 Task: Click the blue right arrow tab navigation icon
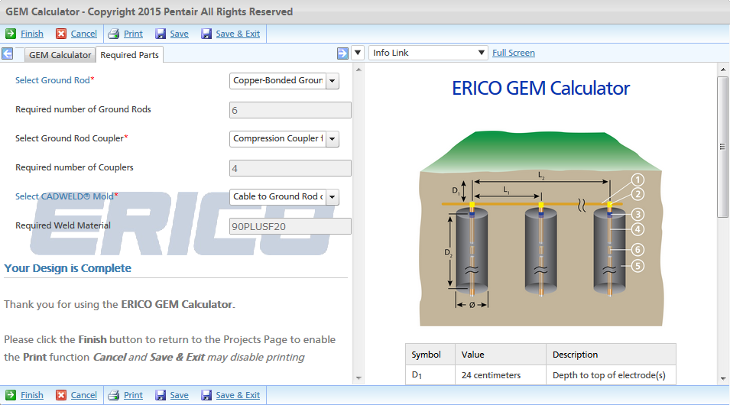pos(343,54)
